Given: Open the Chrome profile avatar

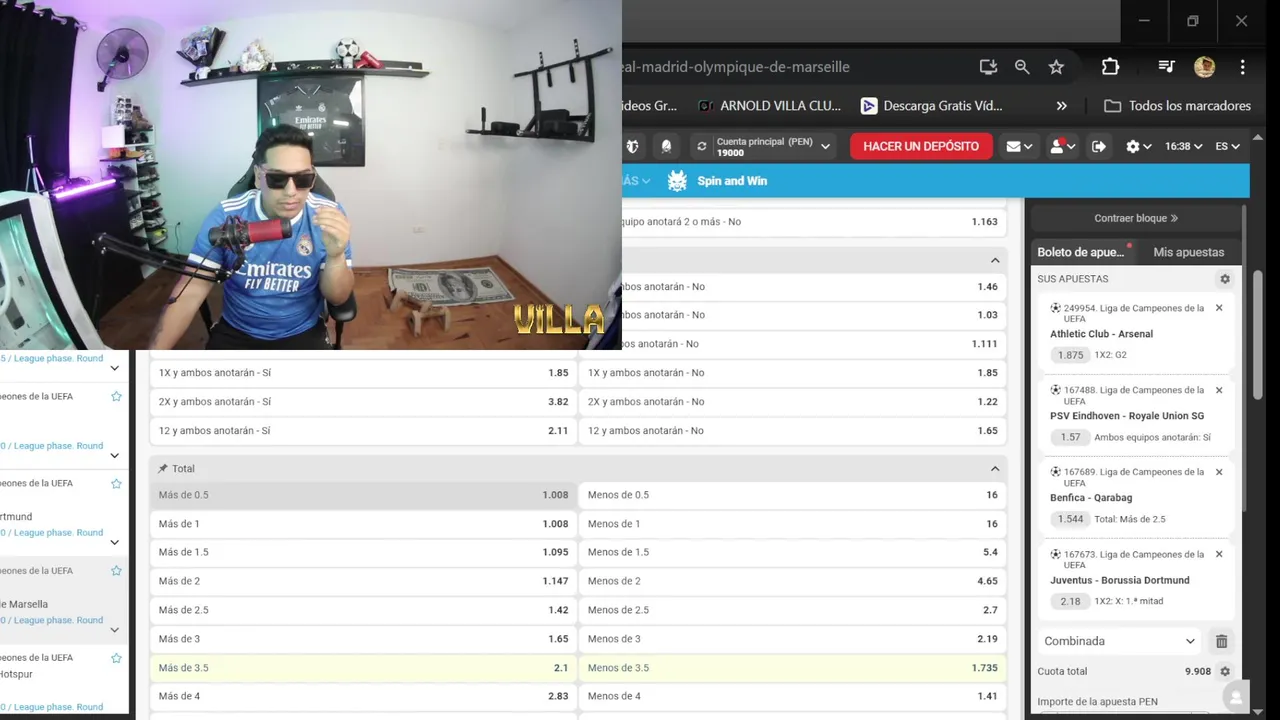Looking at the screenshot, I should click(x=1204, y=67).
